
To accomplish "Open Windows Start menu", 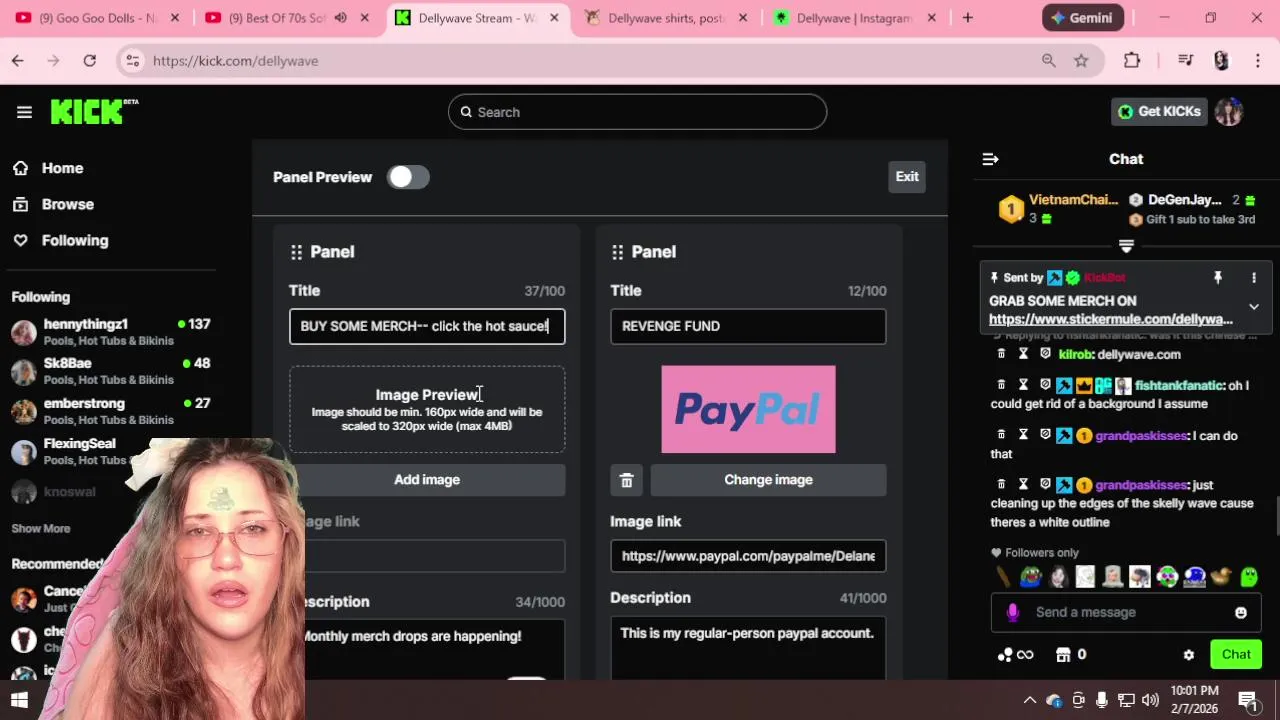I will point(19,700).
